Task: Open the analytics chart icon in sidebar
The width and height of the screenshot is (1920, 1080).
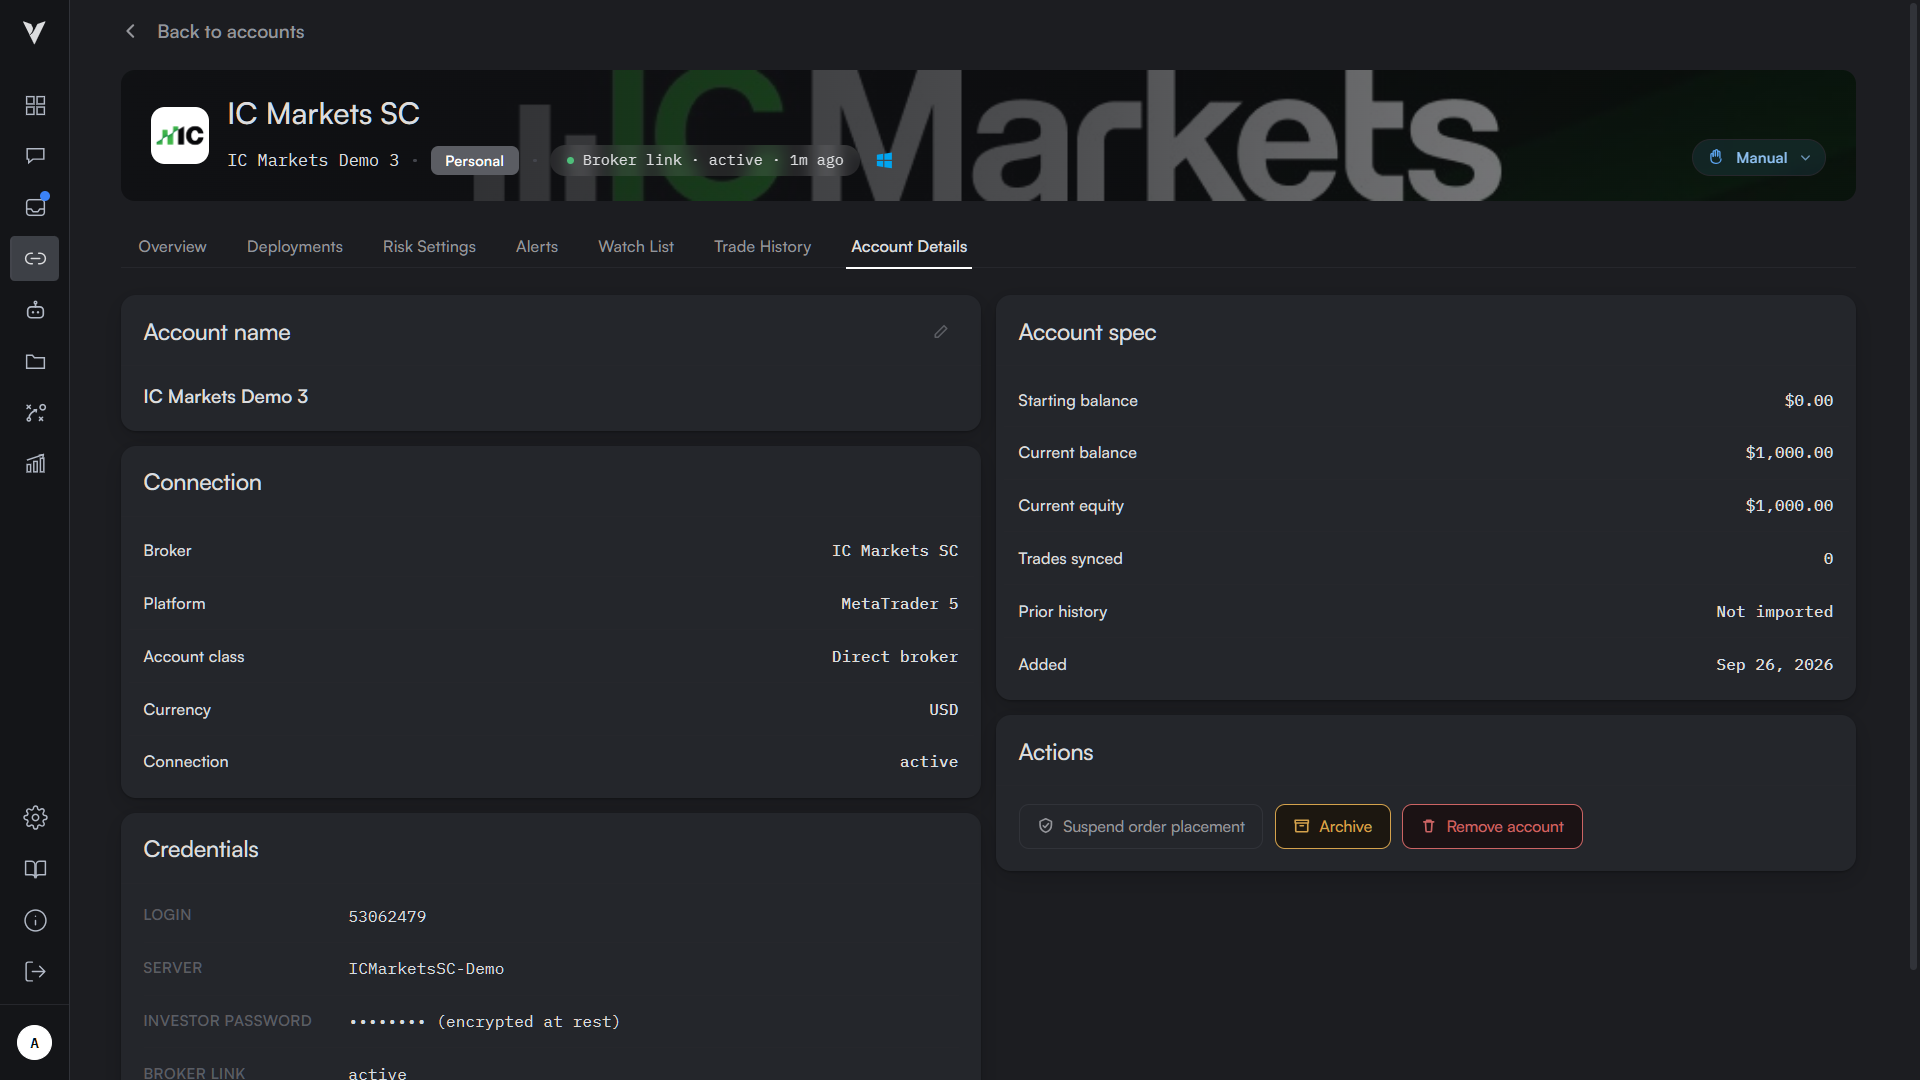Action: [35, 464]
